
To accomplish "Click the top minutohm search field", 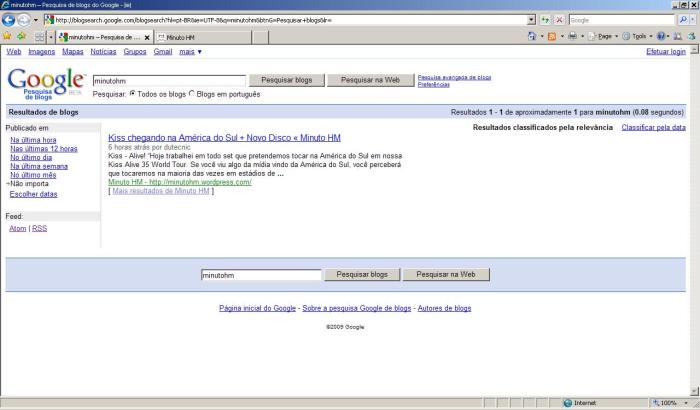I will [169, 81].
